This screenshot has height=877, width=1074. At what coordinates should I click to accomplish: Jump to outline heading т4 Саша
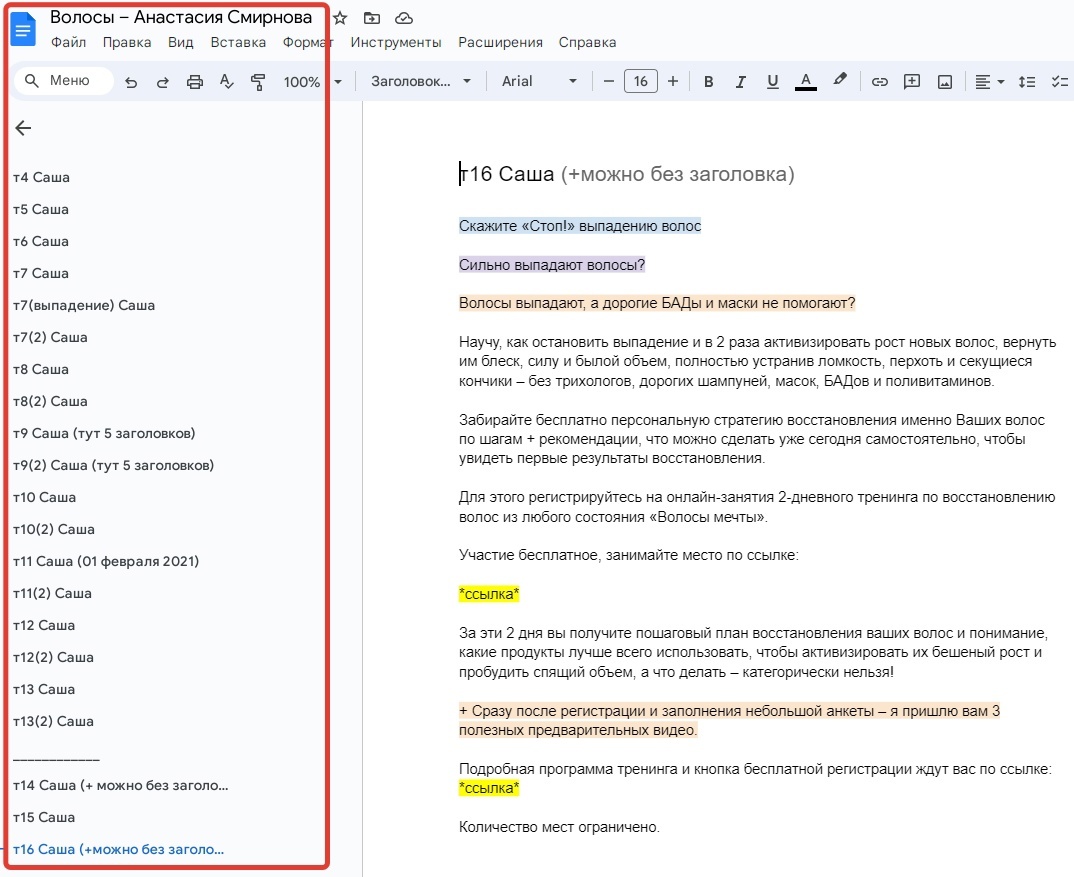click(41, 177)
